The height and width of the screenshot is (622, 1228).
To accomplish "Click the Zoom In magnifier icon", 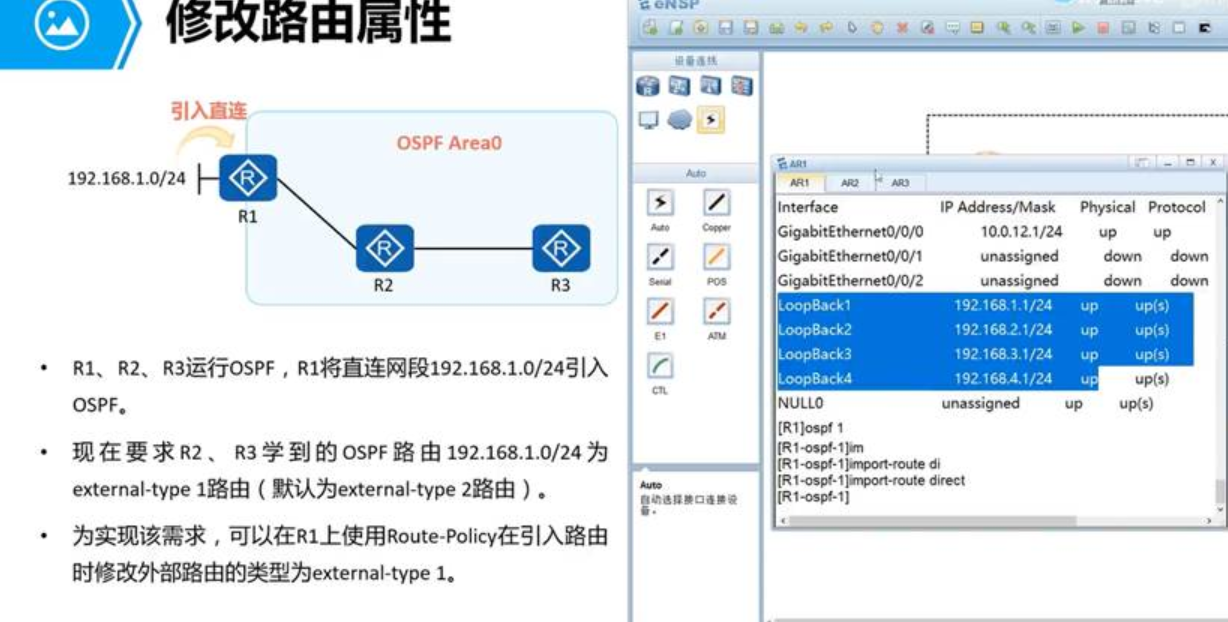I will tap(1003, 28).
